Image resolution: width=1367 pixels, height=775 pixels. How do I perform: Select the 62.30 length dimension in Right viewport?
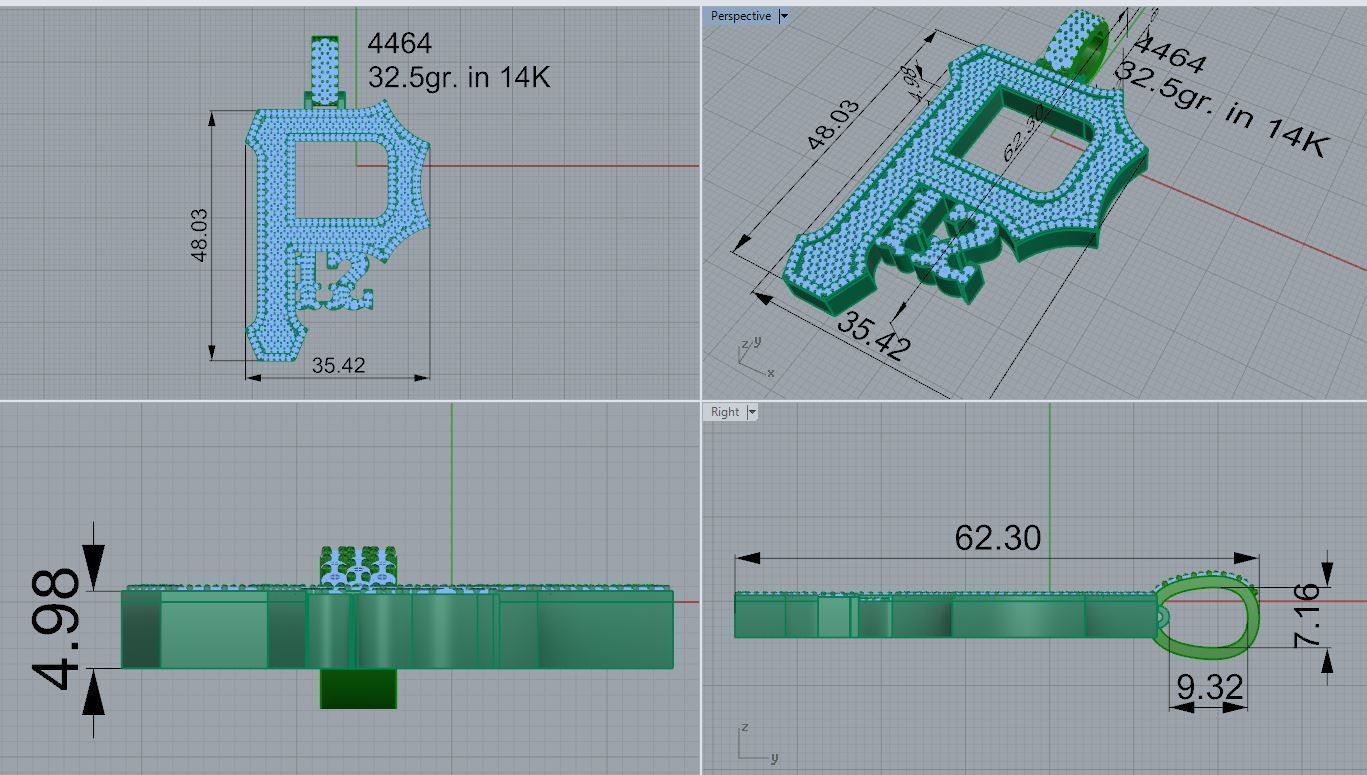tap(997, 537)
